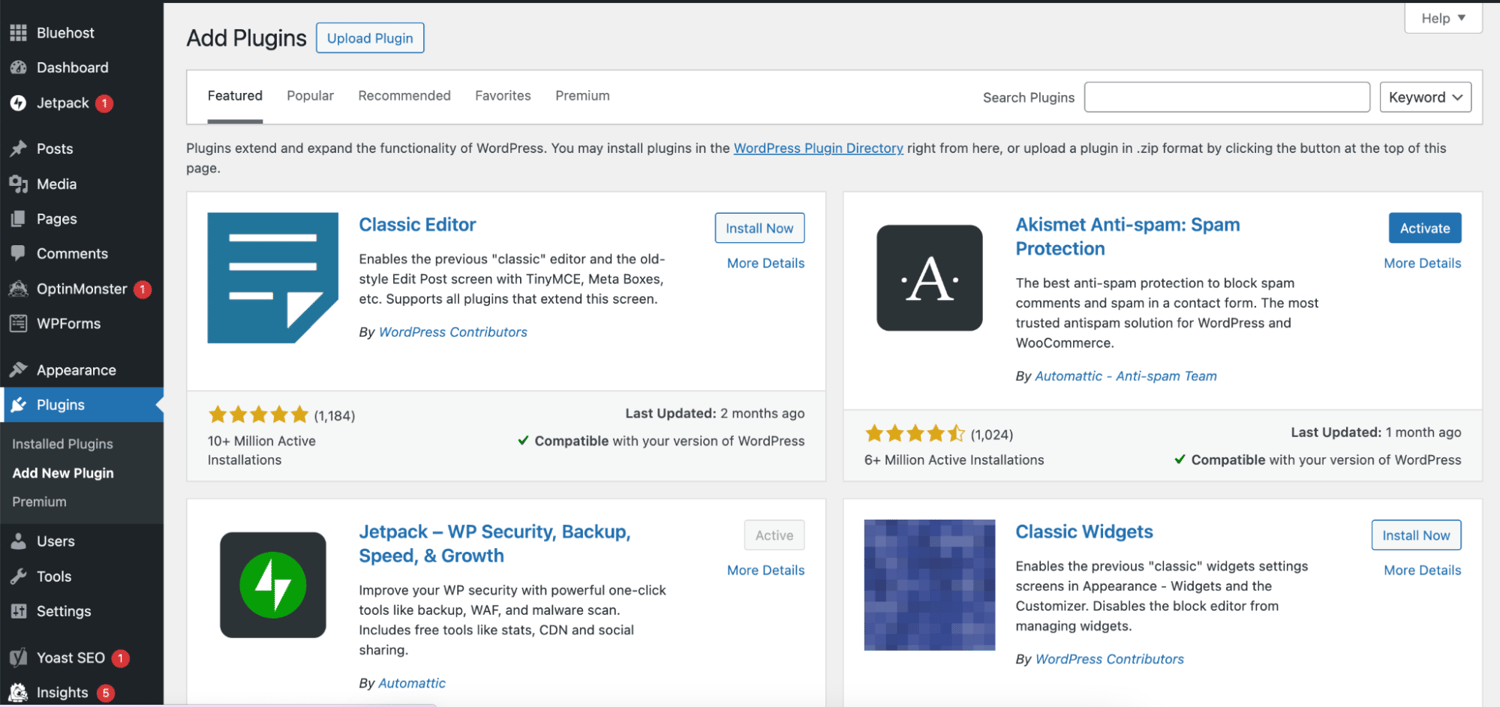
Task: Click the Dashboard gauge icon
Action: pos(18,68)
